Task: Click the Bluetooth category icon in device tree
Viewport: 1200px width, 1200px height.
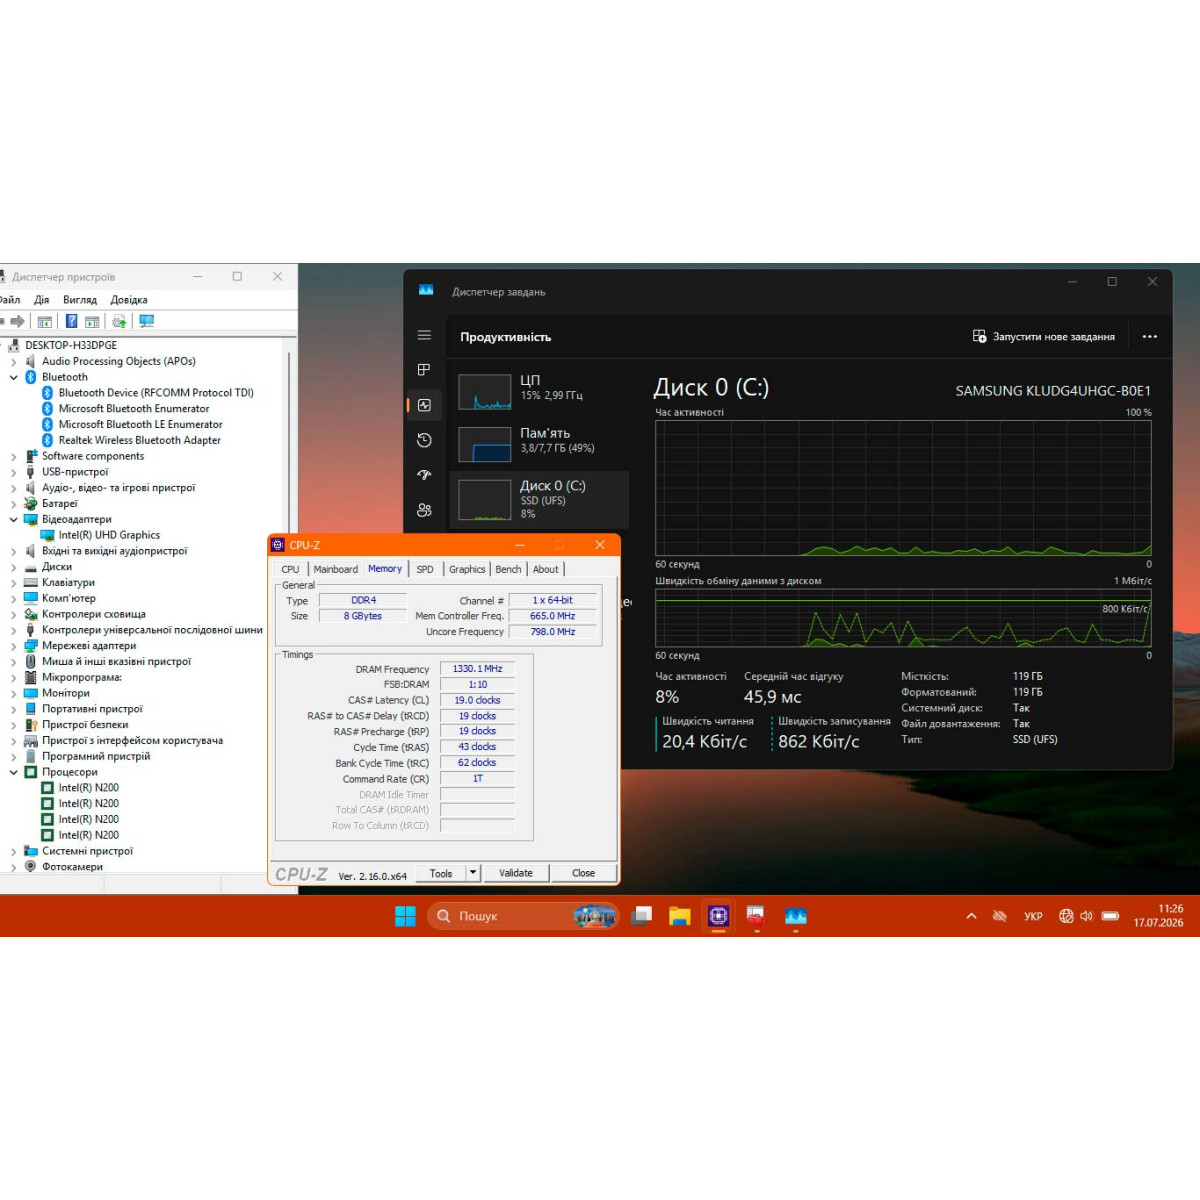Action: coord(31,377)
